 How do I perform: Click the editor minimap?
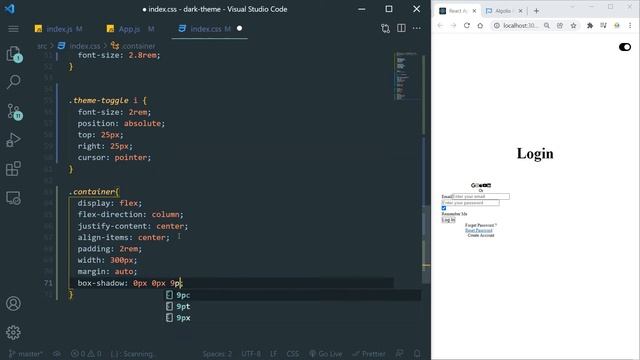407,76
